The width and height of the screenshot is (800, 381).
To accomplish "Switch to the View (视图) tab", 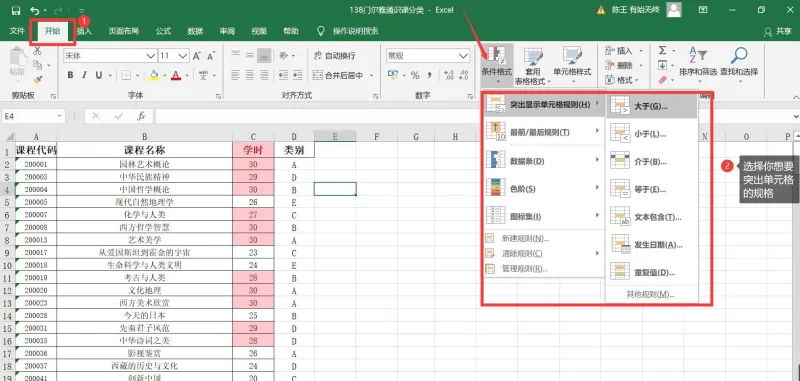I will (x=259, y=31).
